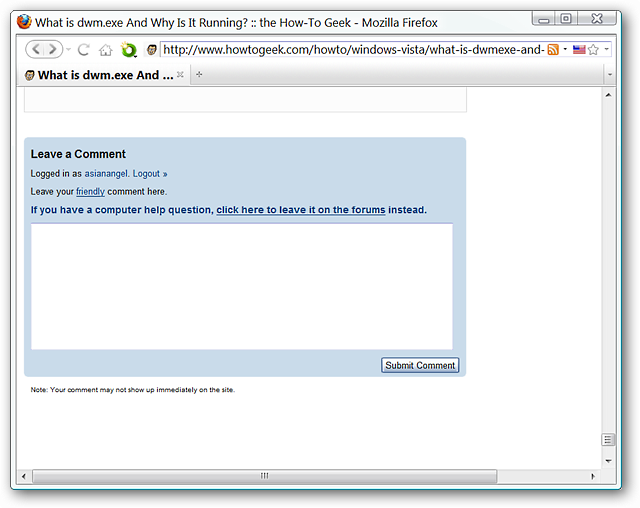Open the dropdown arrow right of the bookmark star
Image resolution: width=640 pixels, height=508 pixels.
click(x=606, y=49)
